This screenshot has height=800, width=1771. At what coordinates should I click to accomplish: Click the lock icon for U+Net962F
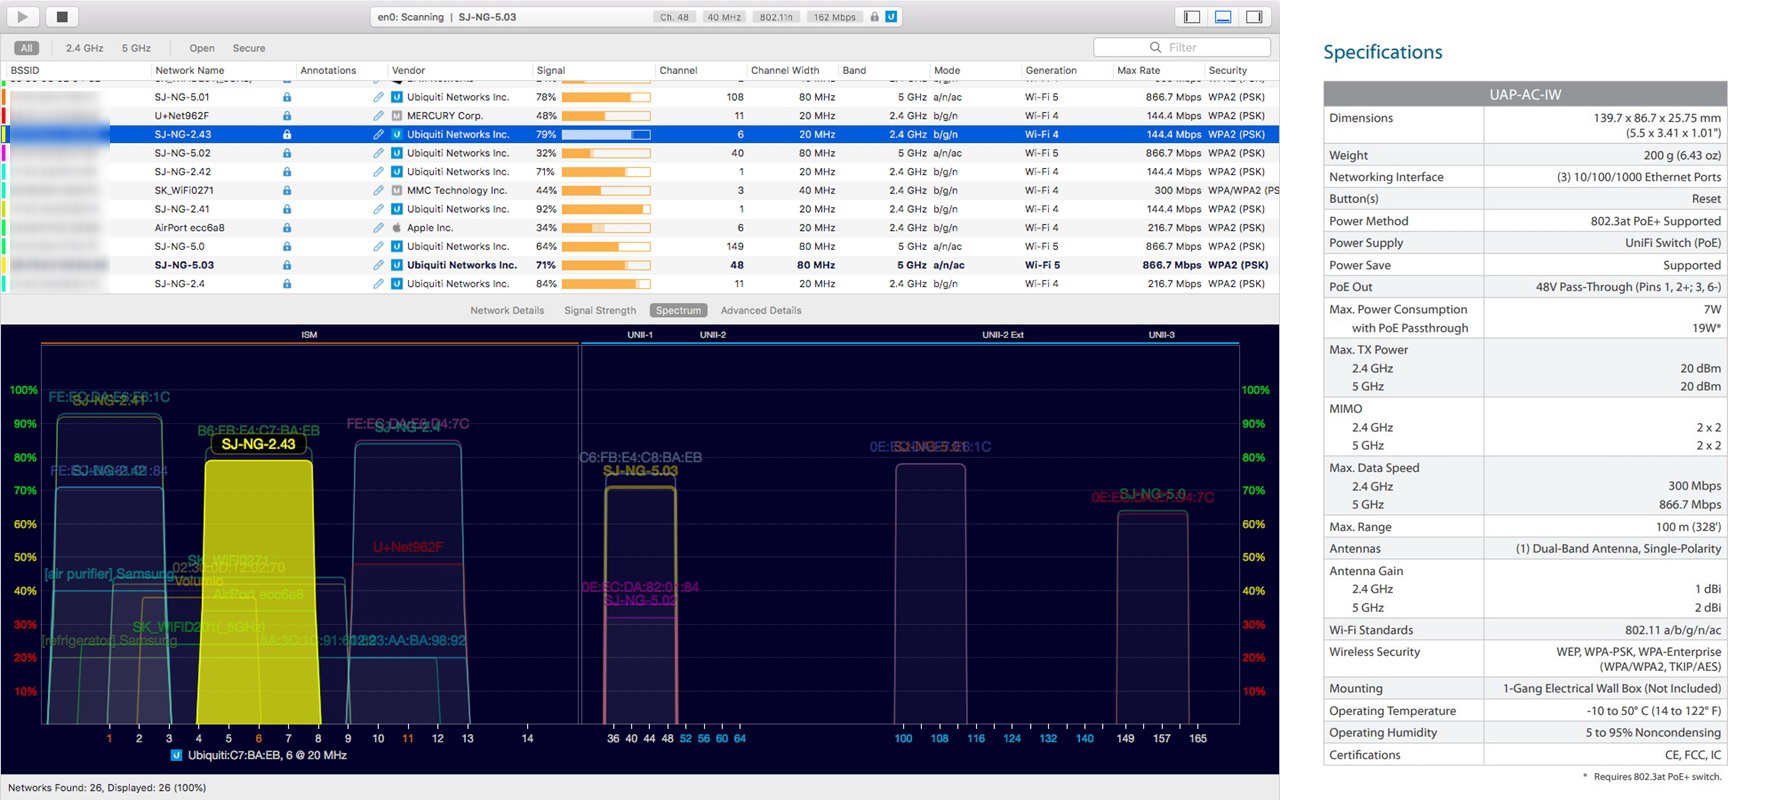click(287, 116)
